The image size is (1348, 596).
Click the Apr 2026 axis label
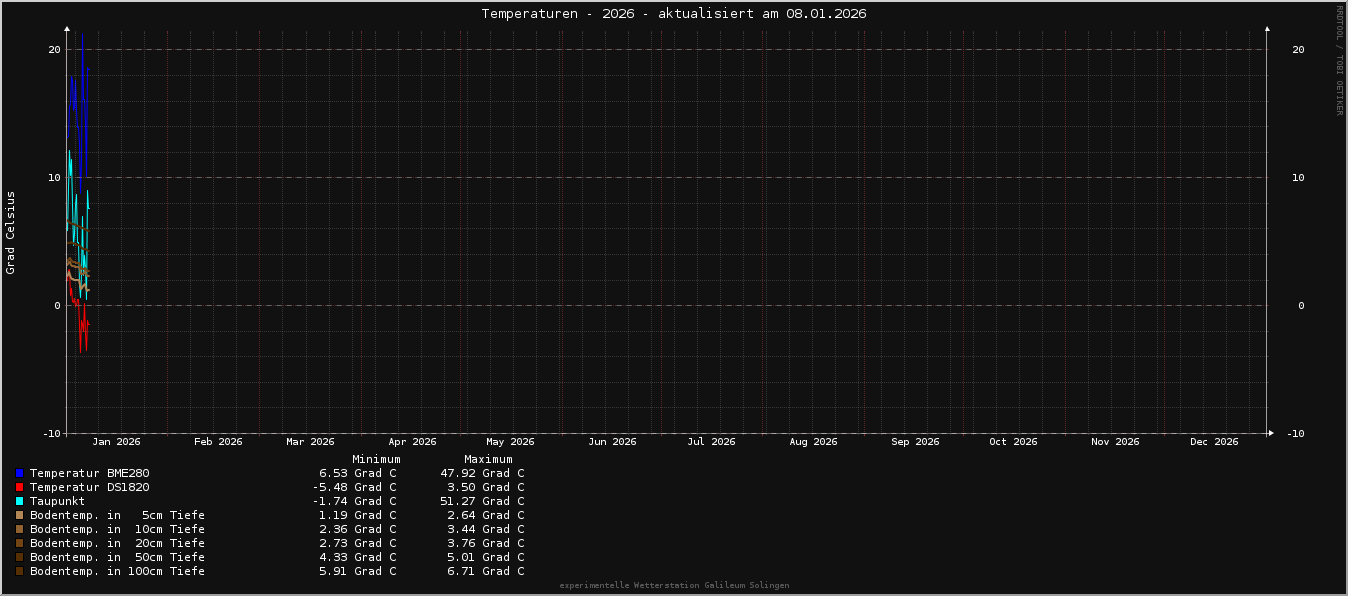[x=412, y=441]
